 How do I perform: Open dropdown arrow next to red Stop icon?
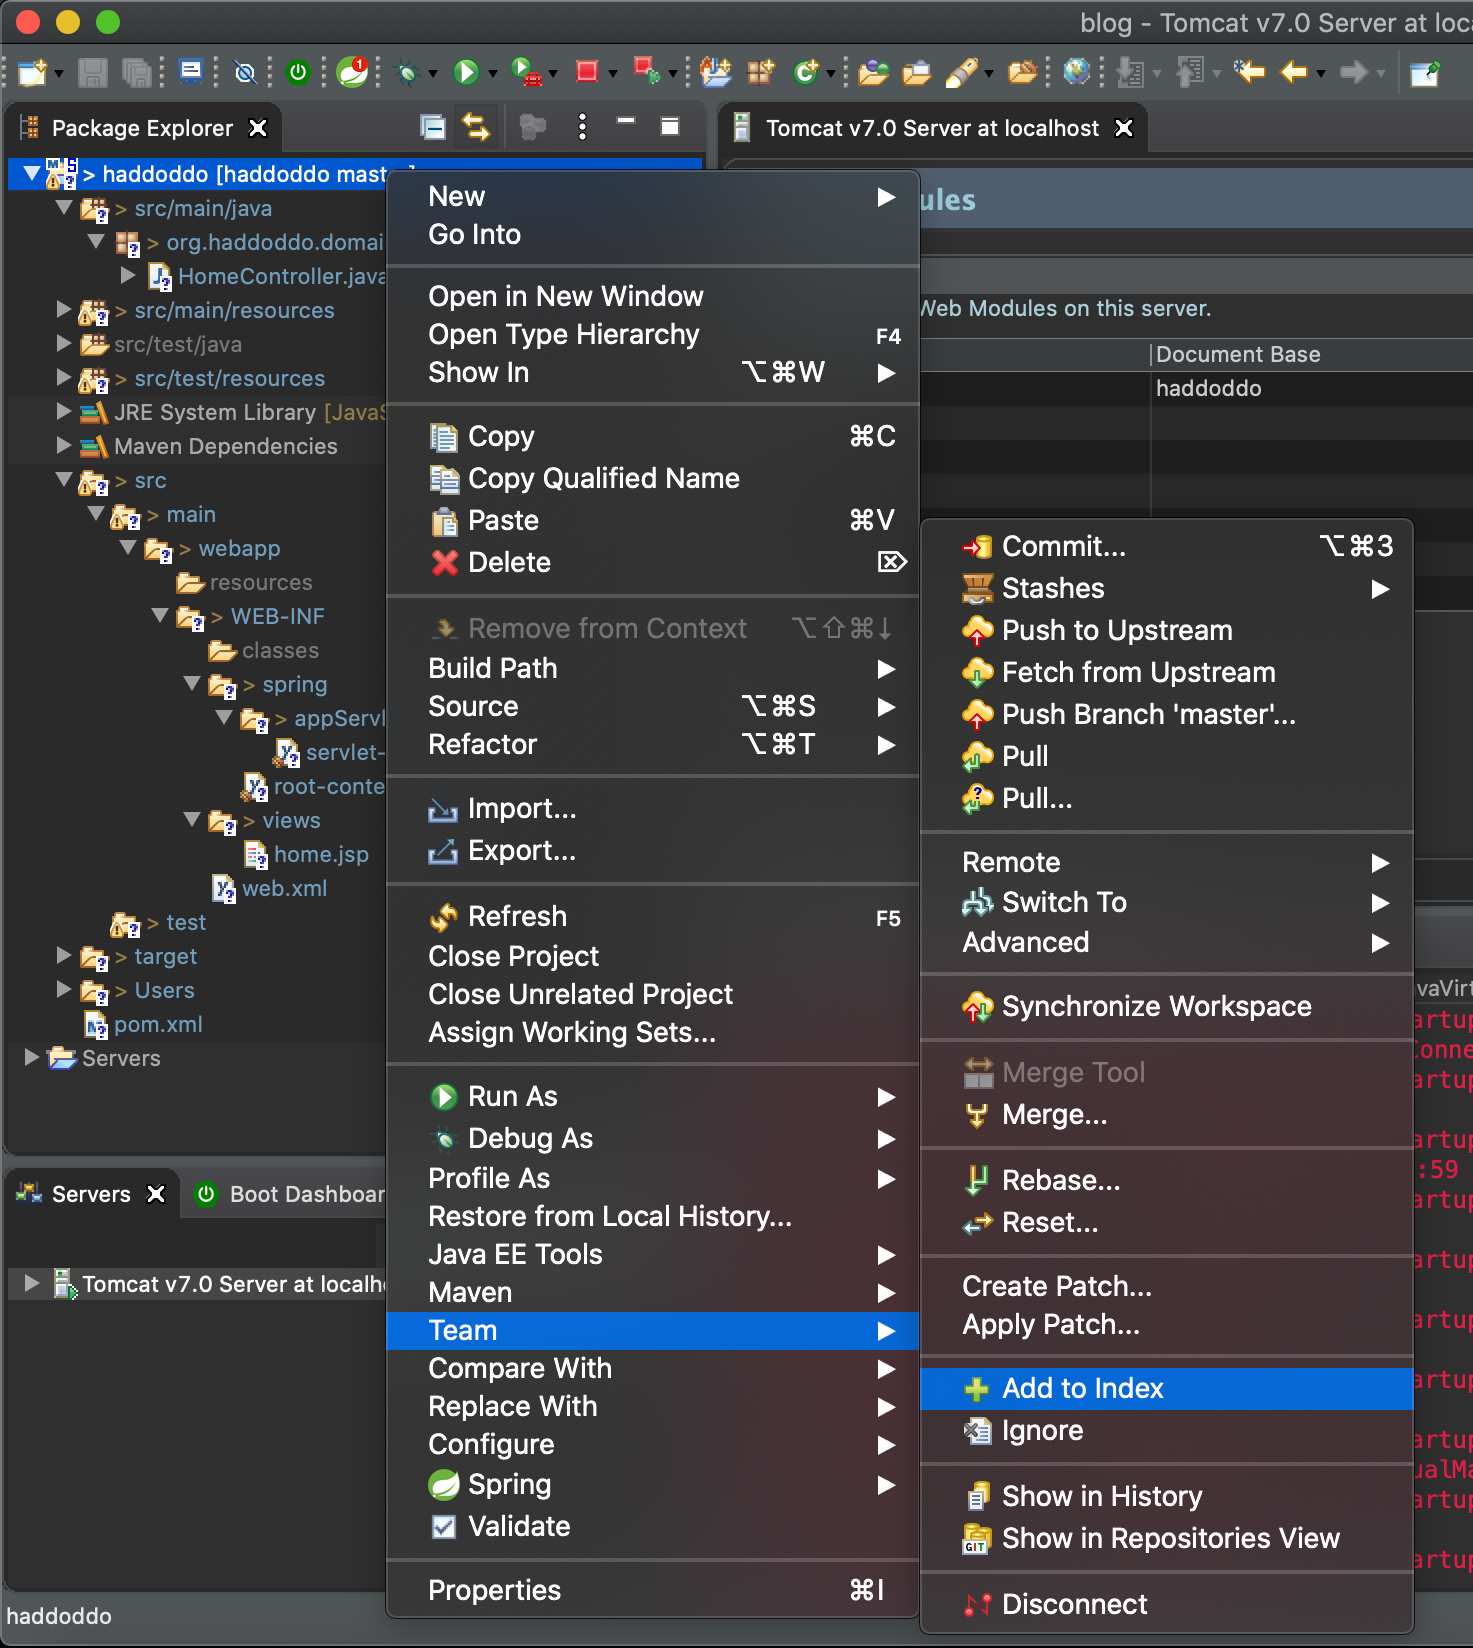pos(612,73)
